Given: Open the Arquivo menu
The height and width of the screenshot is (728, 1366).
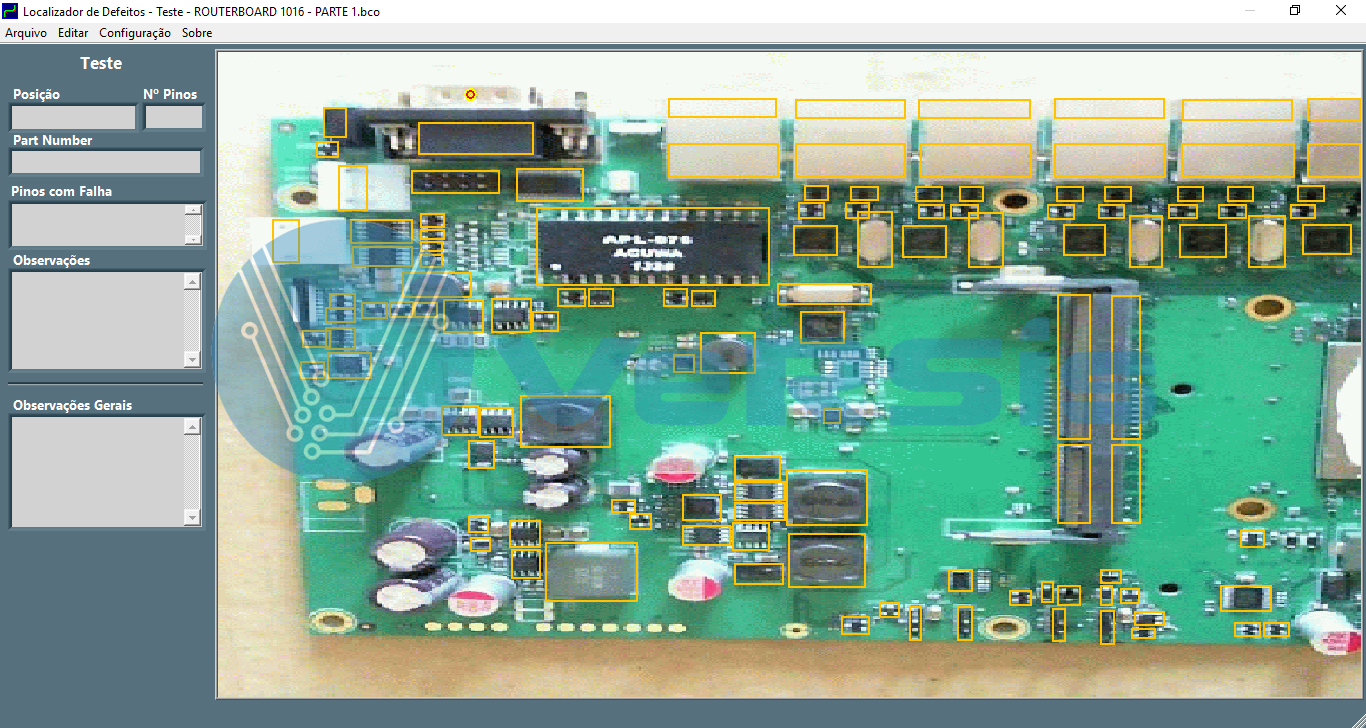Looking at the screenshot, I should click(26, 33).
